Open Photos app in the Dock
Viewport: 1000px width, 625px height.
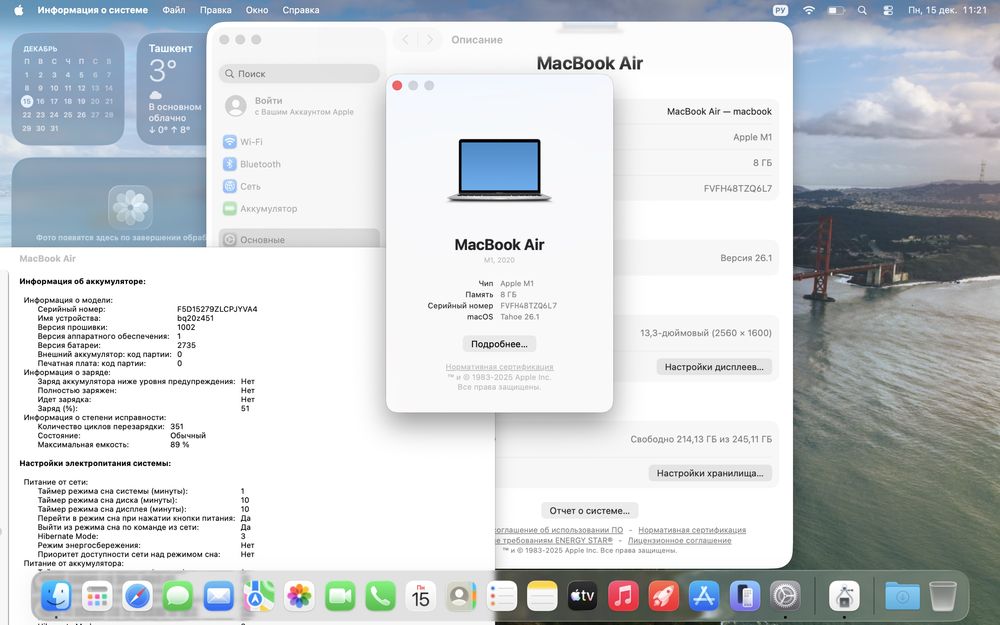pyautogui.click(x=299, y=597)
